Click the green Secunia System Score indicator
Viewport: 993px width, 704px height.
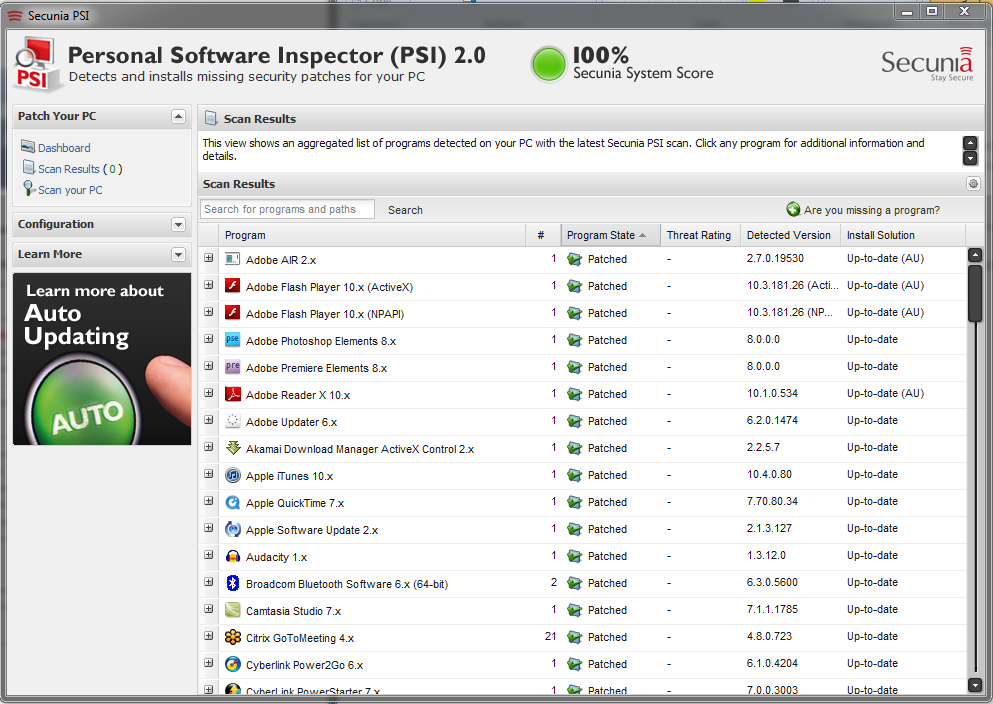click(548, 64)
